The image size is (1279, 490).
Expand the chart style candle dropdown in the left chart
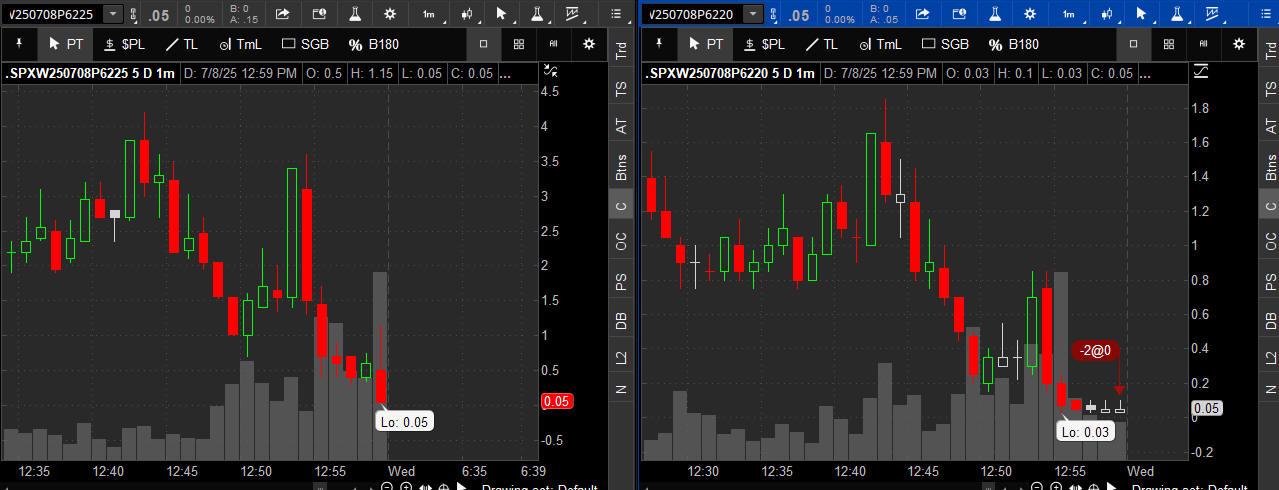(466, 14)
